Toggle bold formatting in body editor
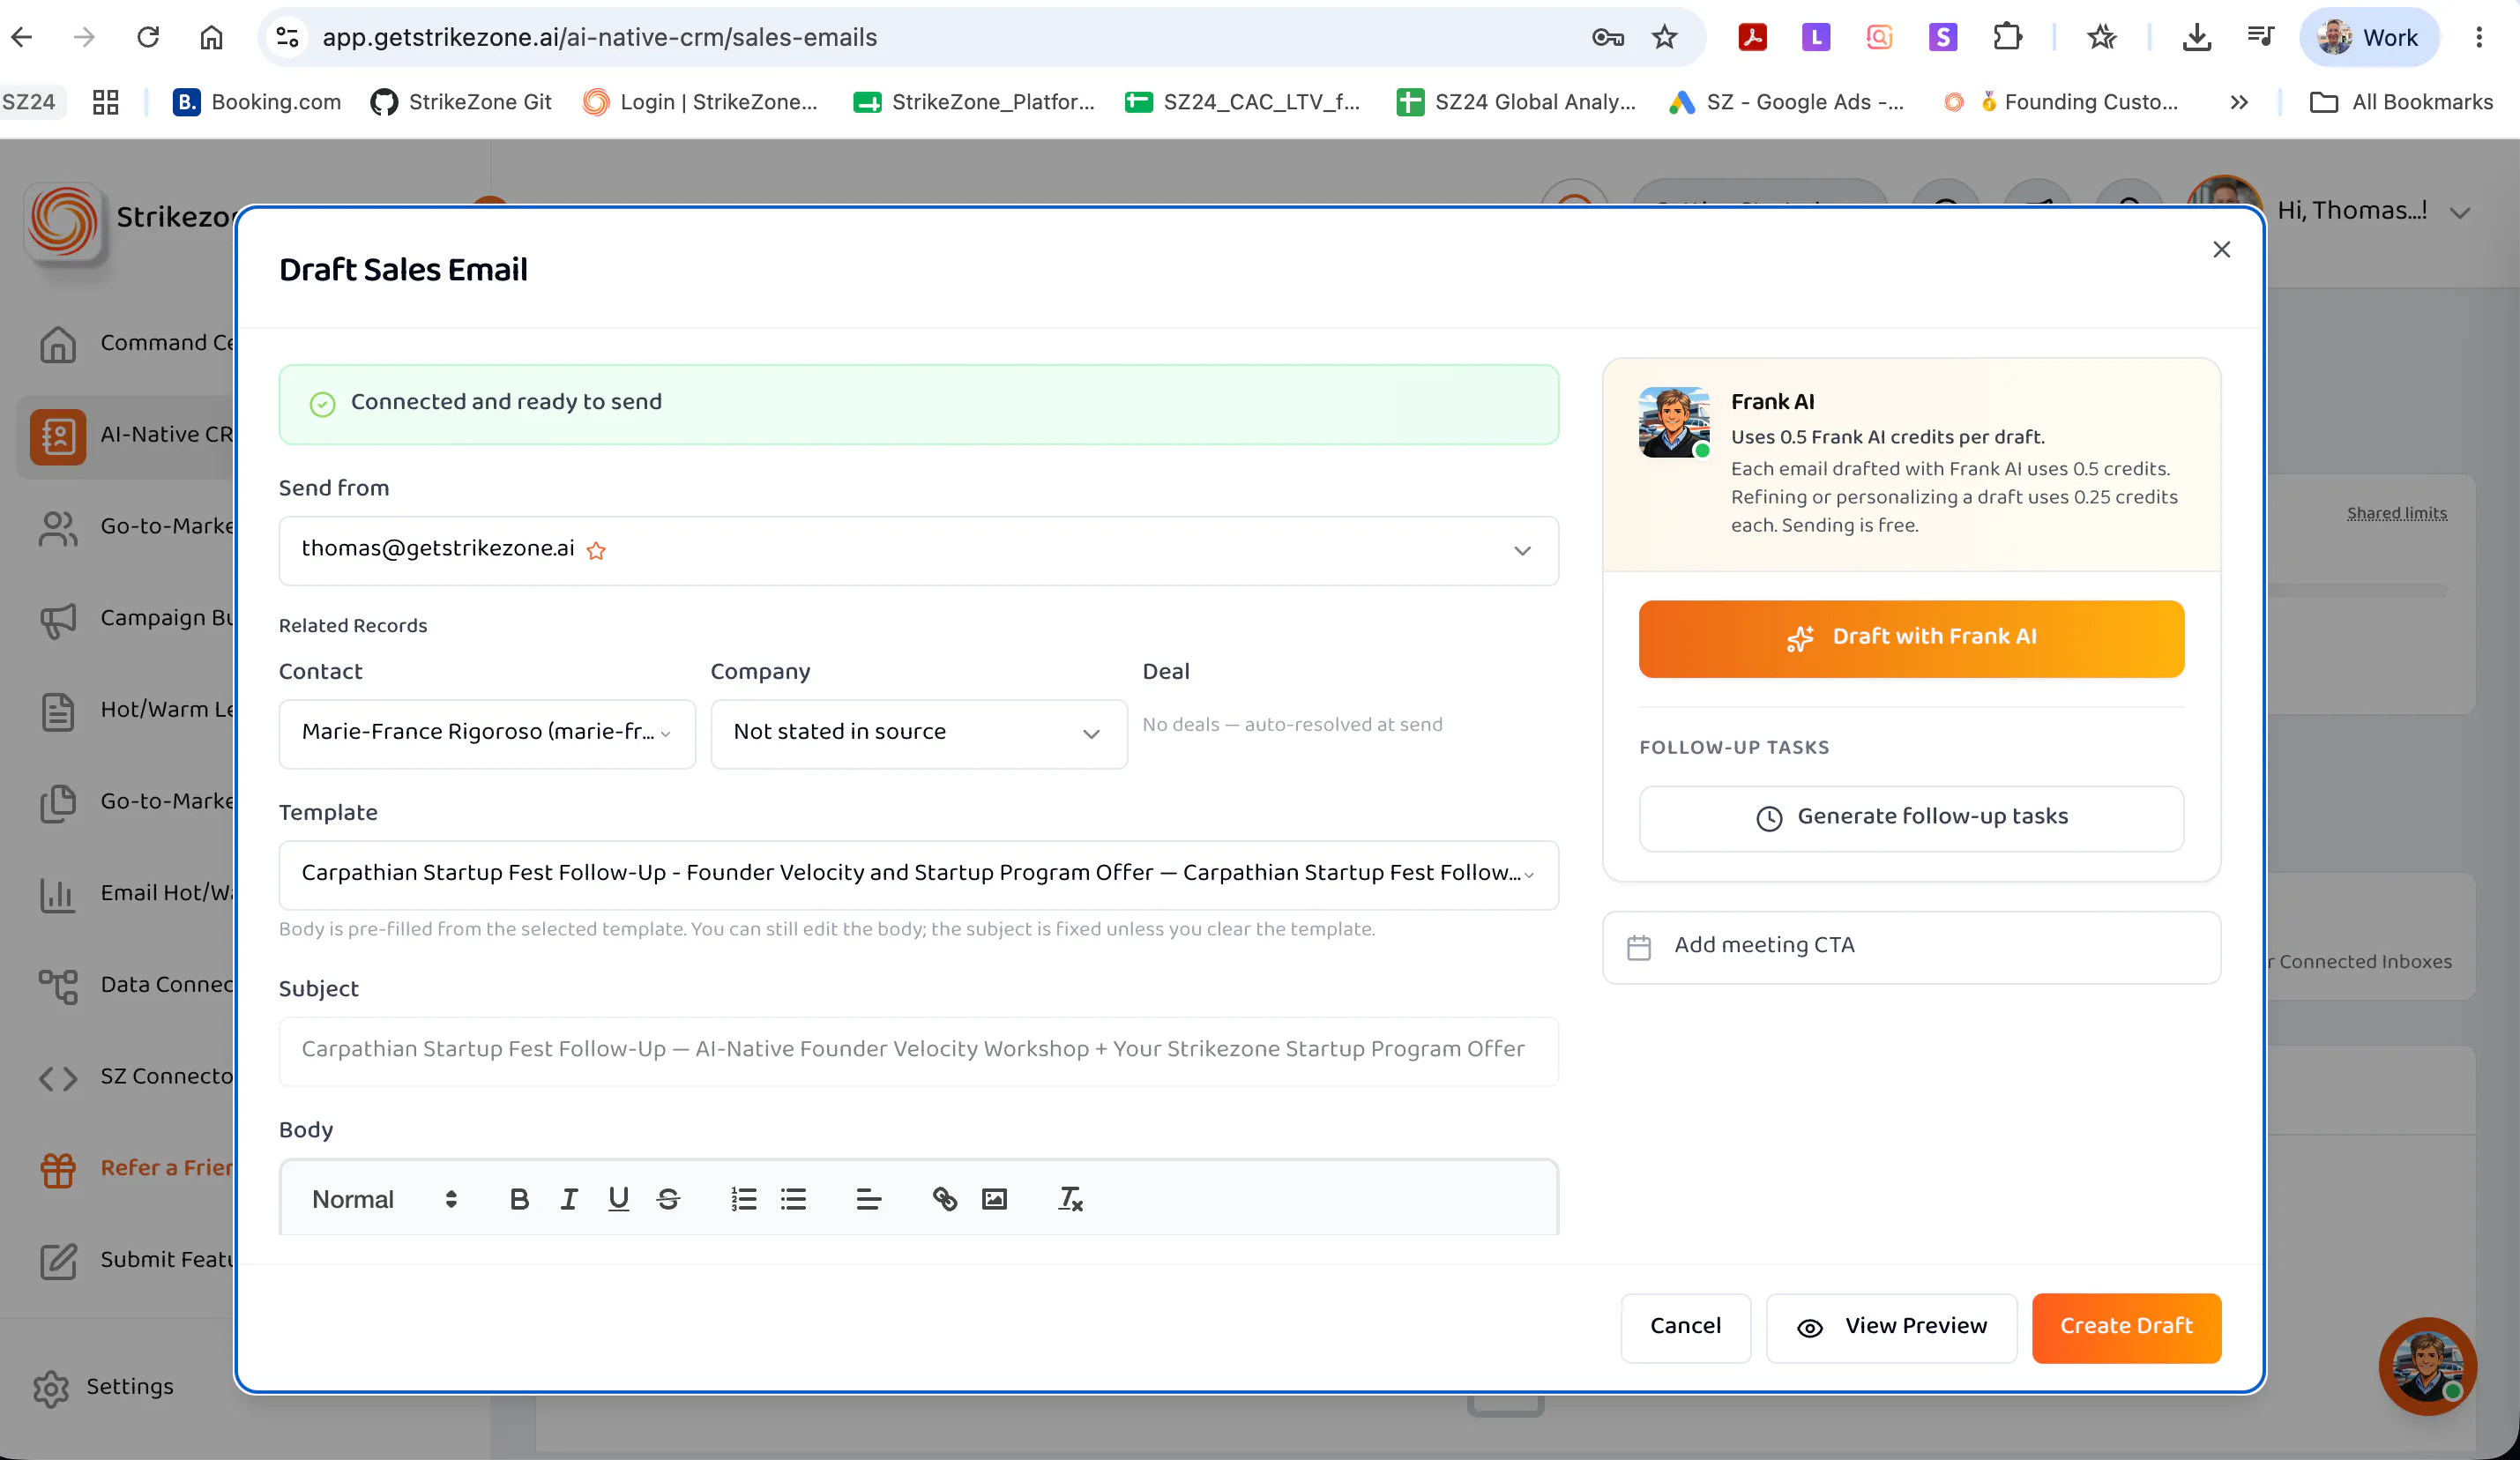This screenshot has width=2520, height=1460. point(518,1199)
